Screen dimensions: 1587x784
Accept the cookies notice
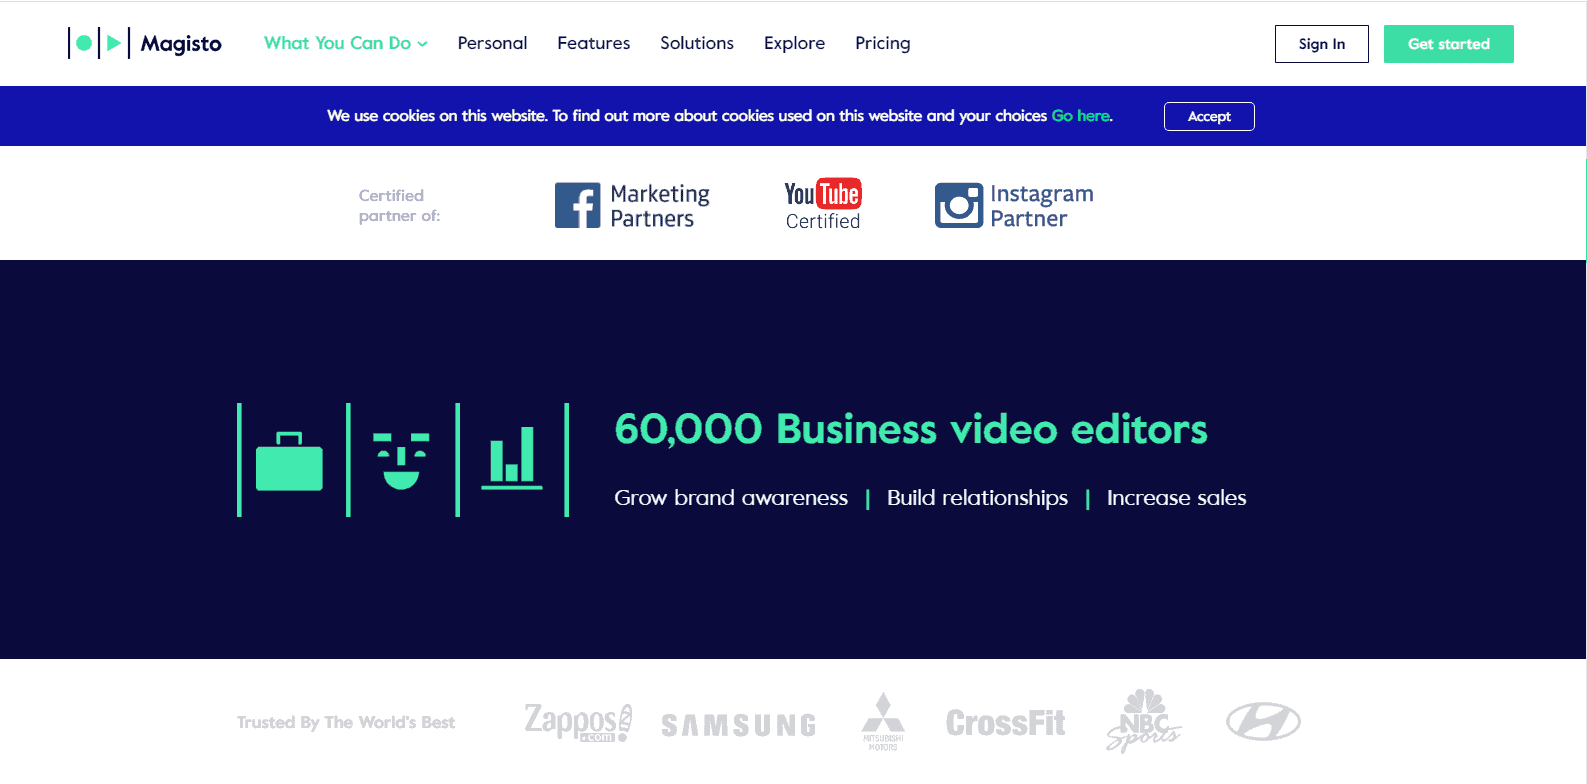(1208, 116)
